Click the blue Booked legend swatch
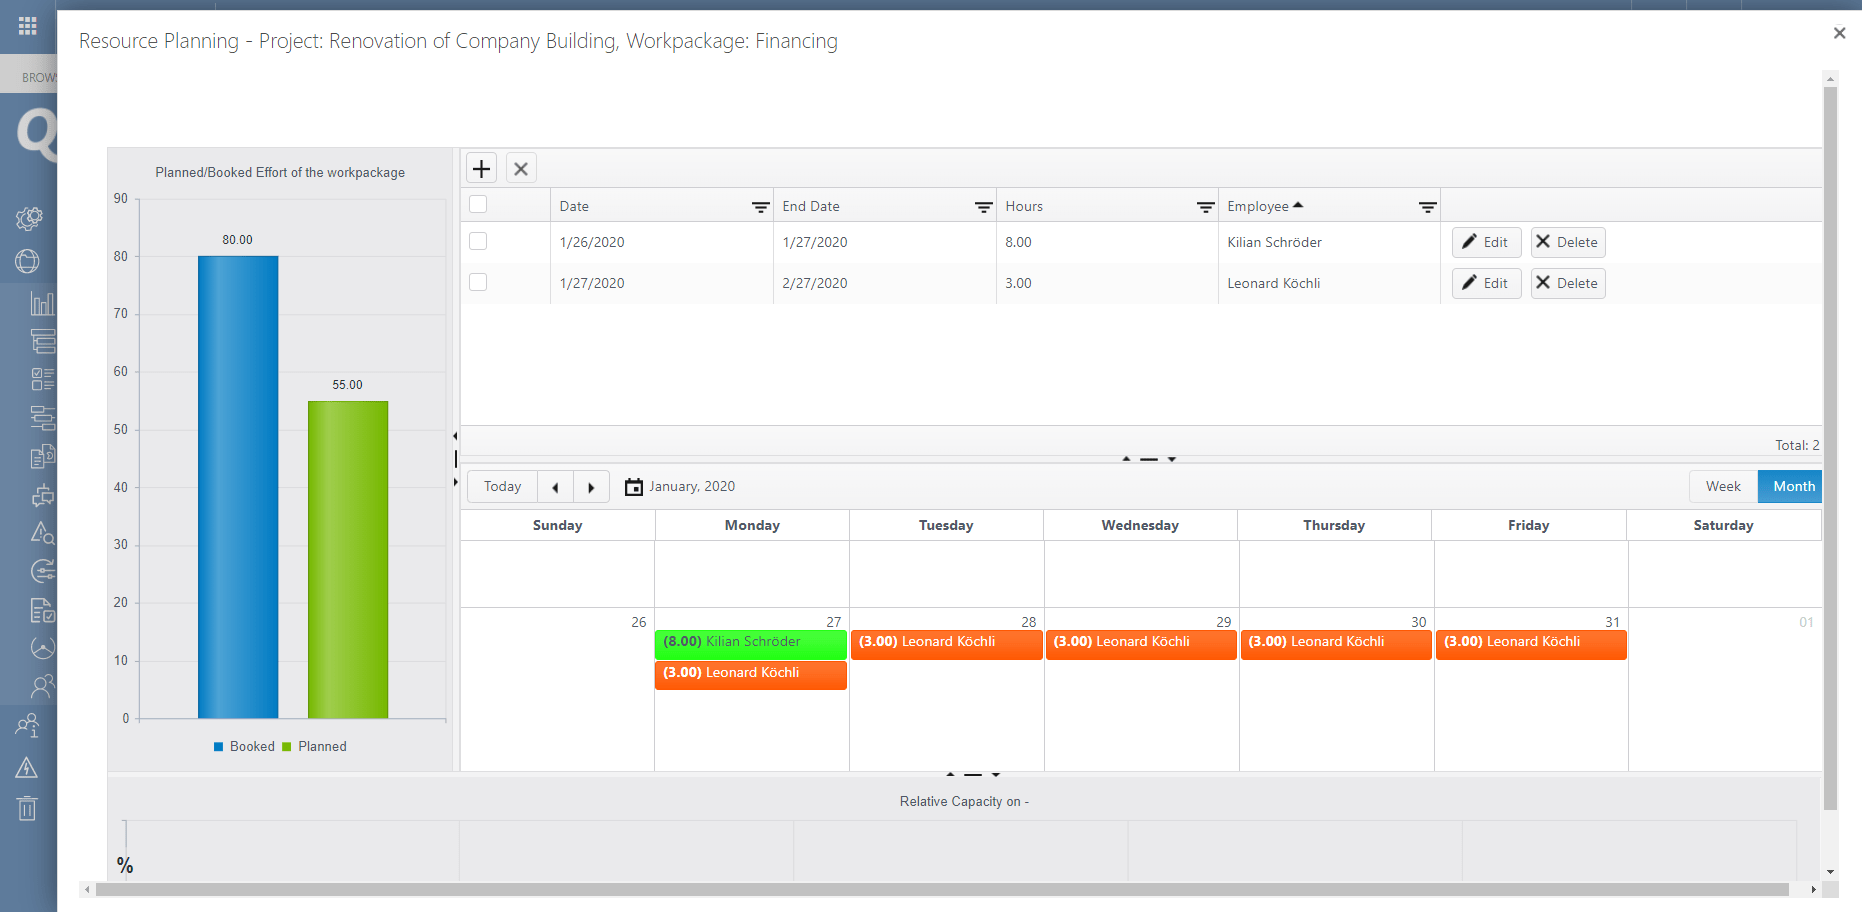This screenshot has height=912, width=1862. click(218, 747)
